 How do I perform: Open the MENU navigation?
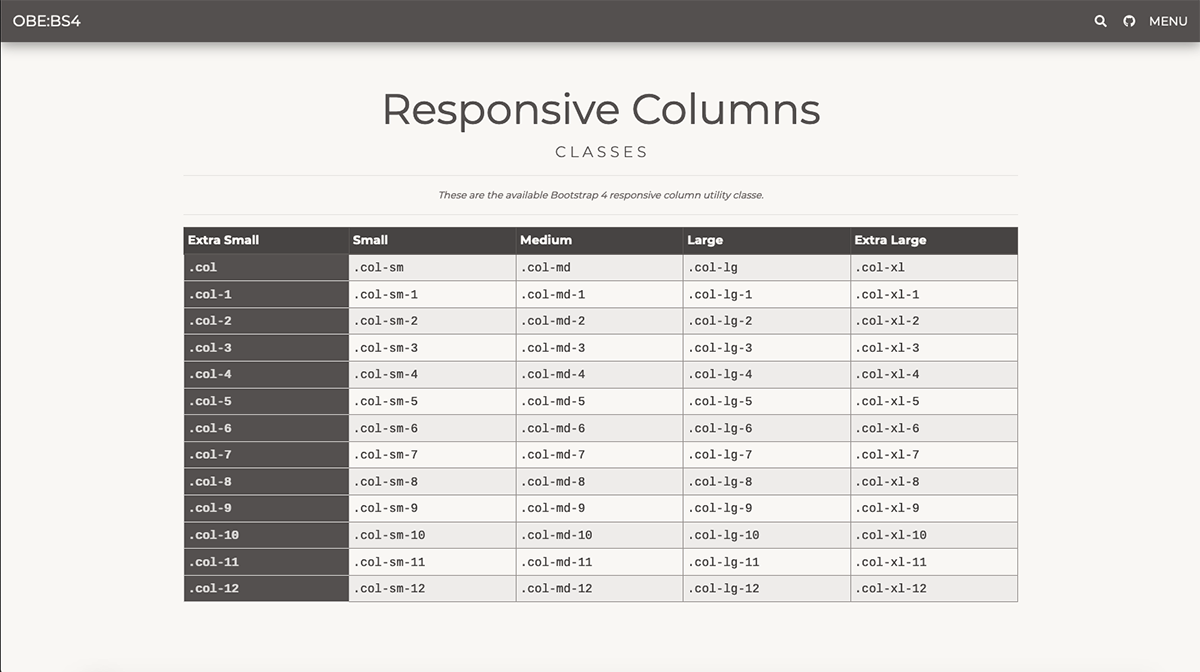[1168, 21]
